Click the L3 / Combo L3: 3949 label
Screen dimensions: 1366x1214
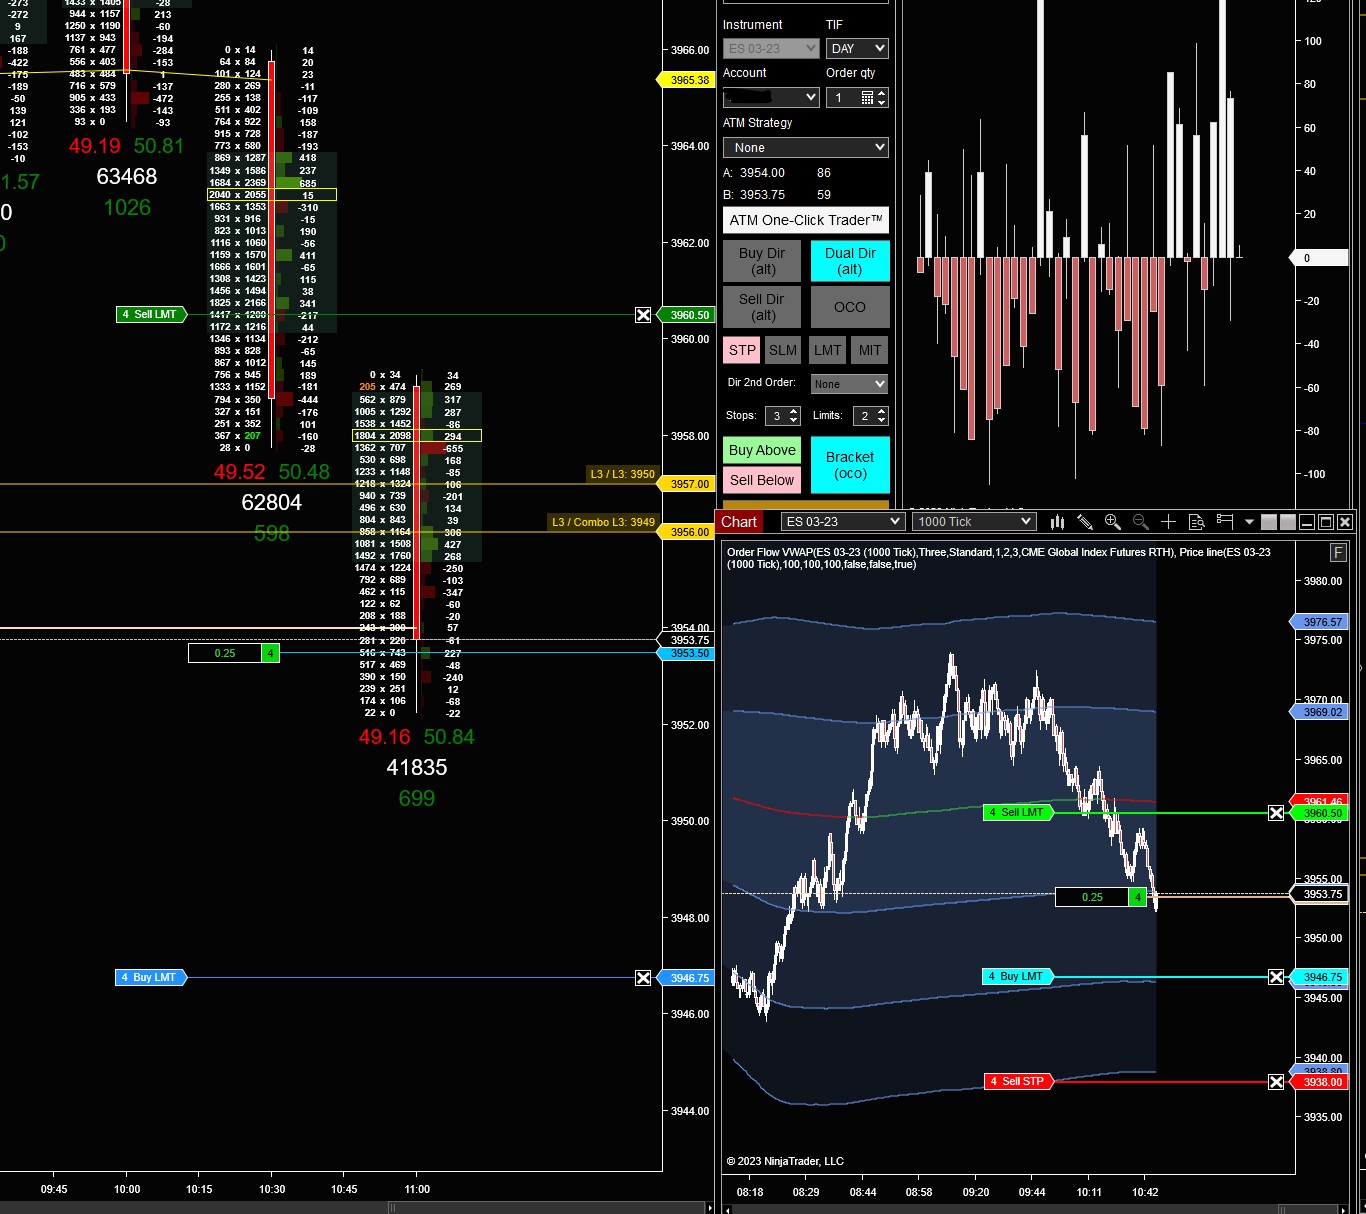(x=603, y=522)
